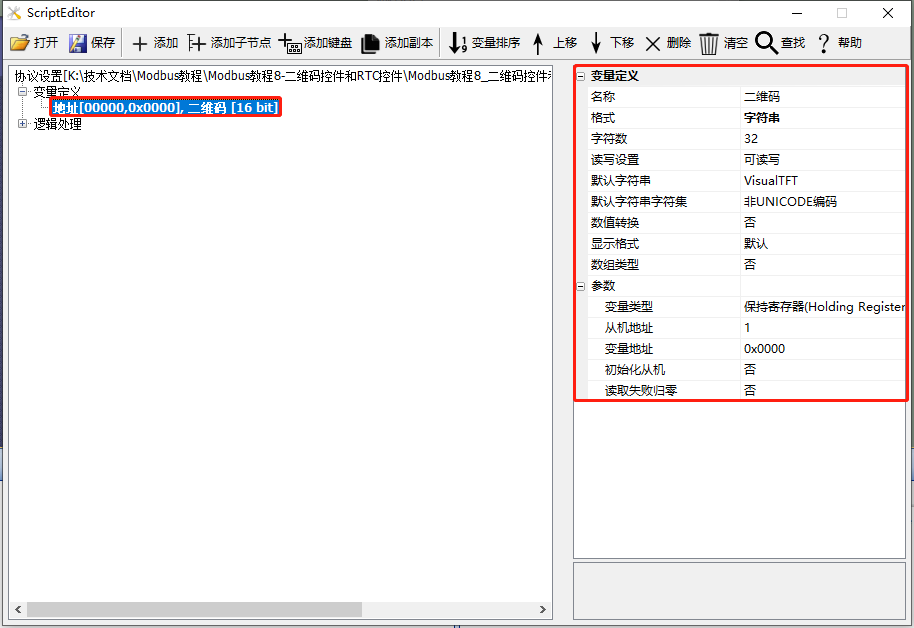914x628 pixels.
Task: Click the 打开 open folder icon
Action: 20,43
